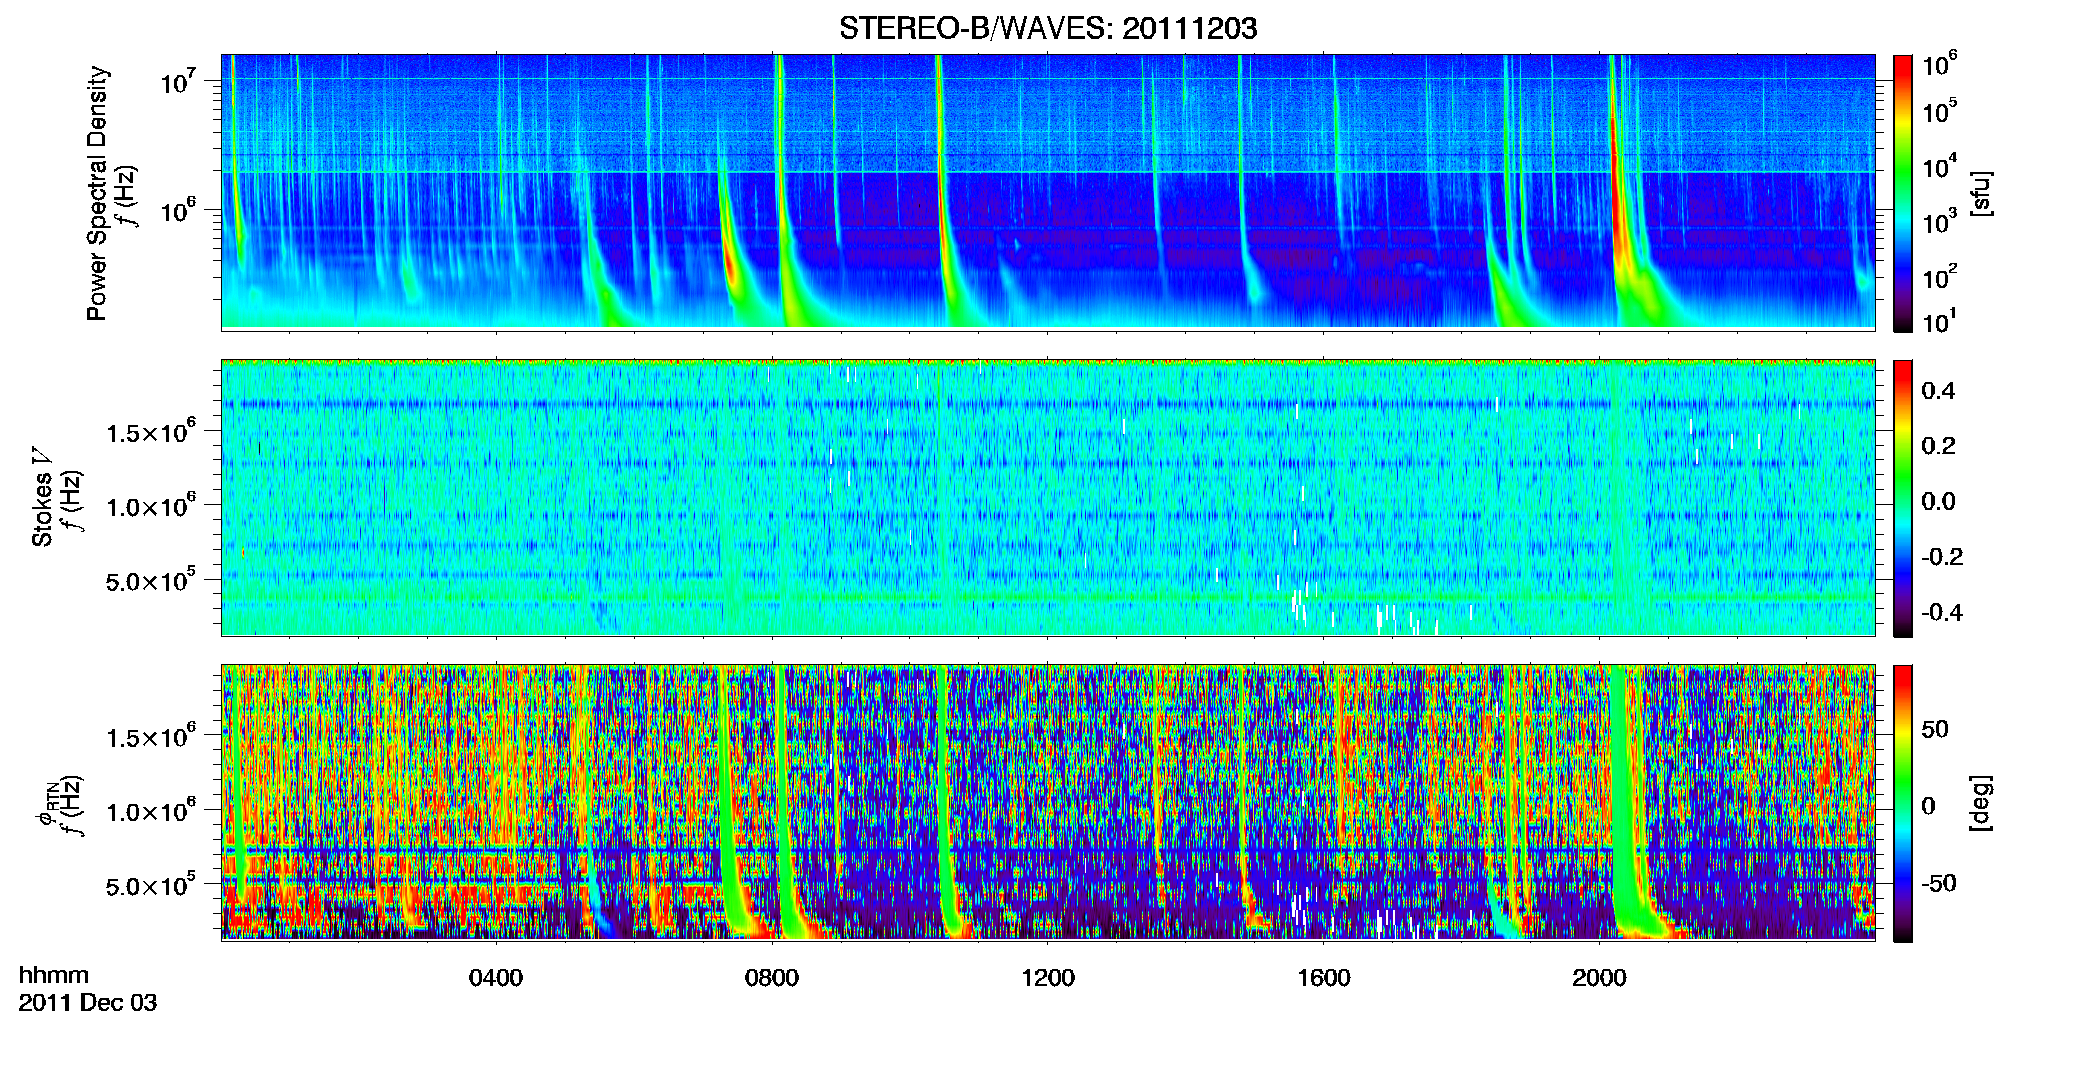Click the φRTN degrees color bar
The width and height of the screenshot is (2096, 1080).
(x=1902, y=803)
